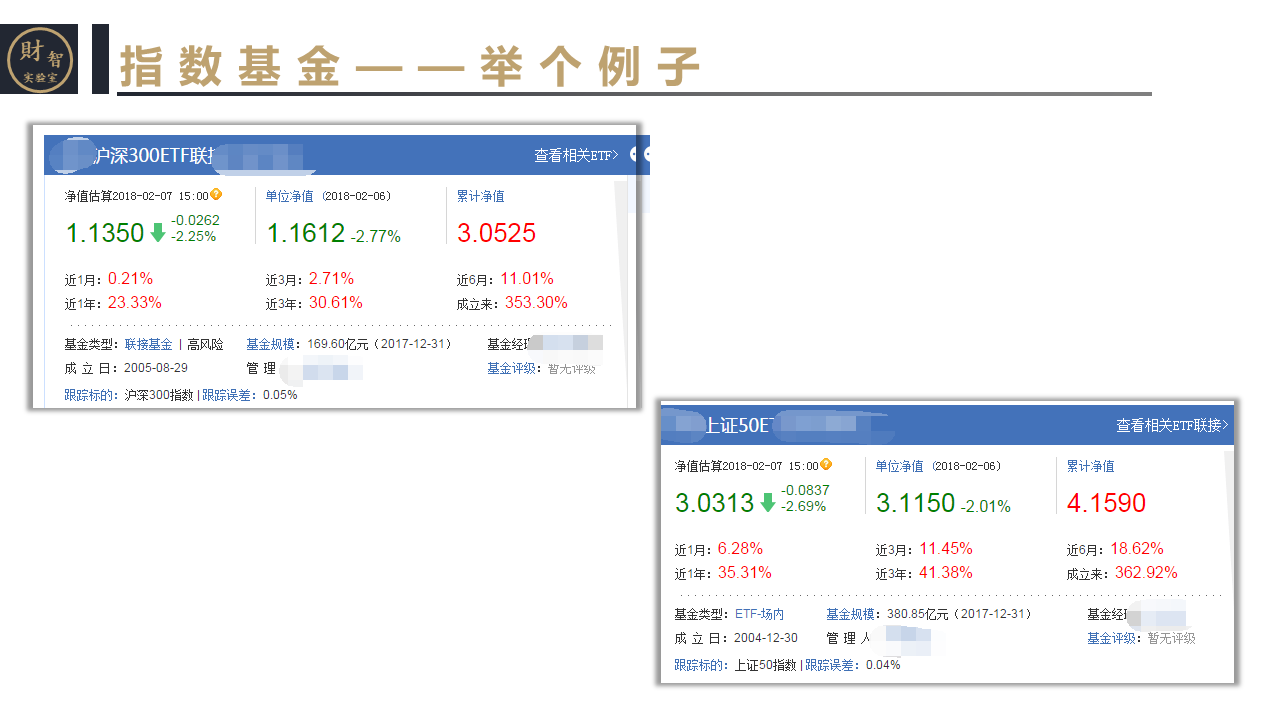Image resolution: width=1280 pixels, height=720 pixels.
Task: Open the ETF-场内 fund type link
Action: pos(759,614)
